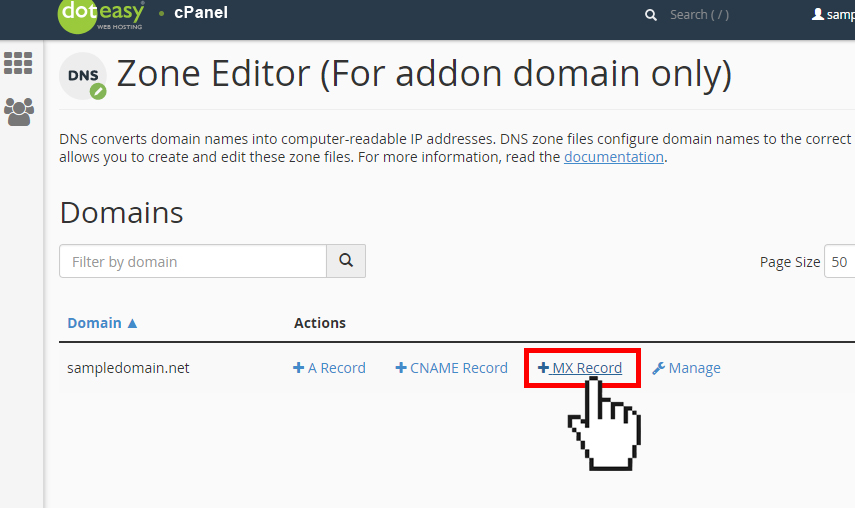Open the documentation link
Screen dimensions: 855x508
613,157
